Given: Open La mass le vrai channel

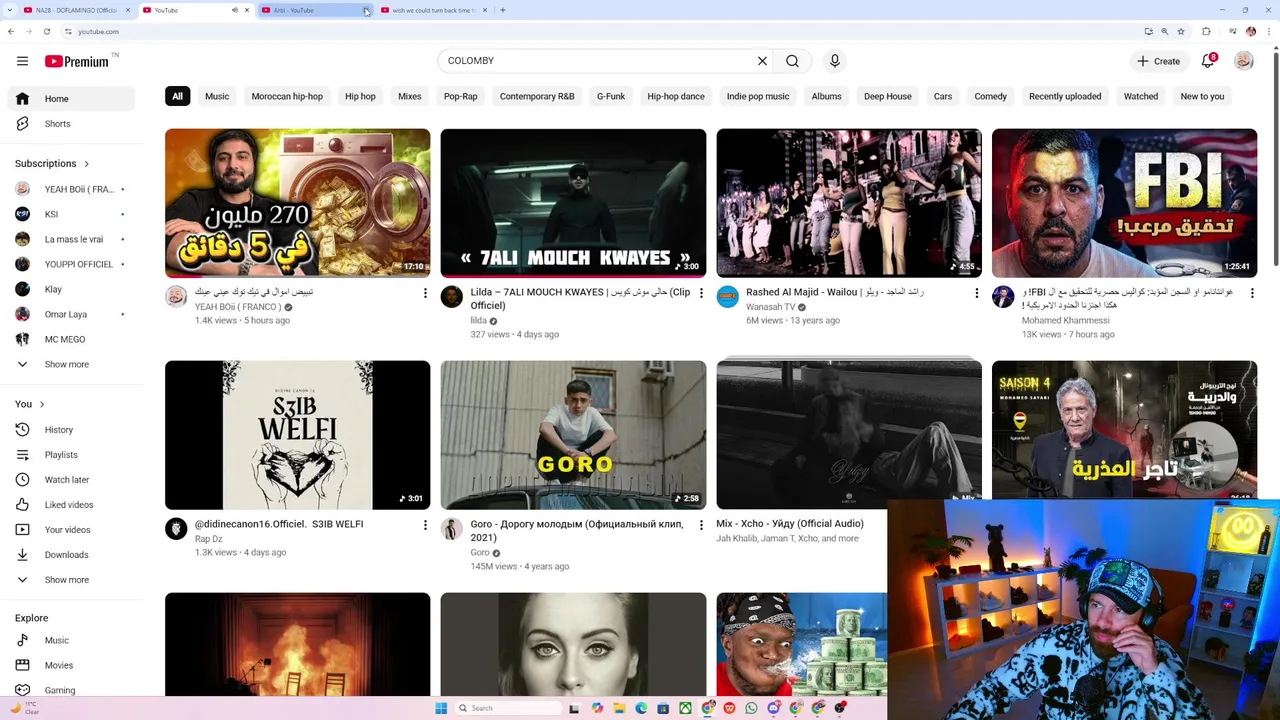Looking at the screenshot, I should pos(71,239).
